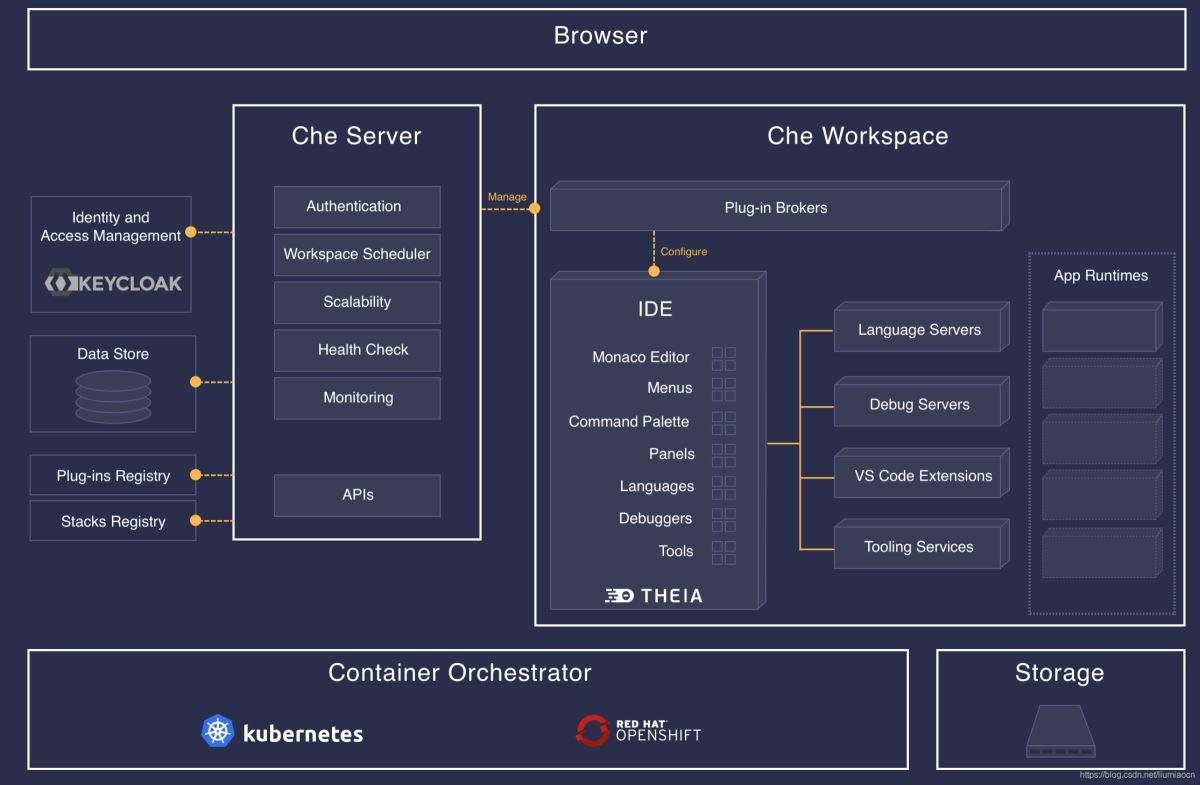Viewport: 1200px width, 785px height.
Task: Click the Keycloak logo
Action: [x=113, y=283]
